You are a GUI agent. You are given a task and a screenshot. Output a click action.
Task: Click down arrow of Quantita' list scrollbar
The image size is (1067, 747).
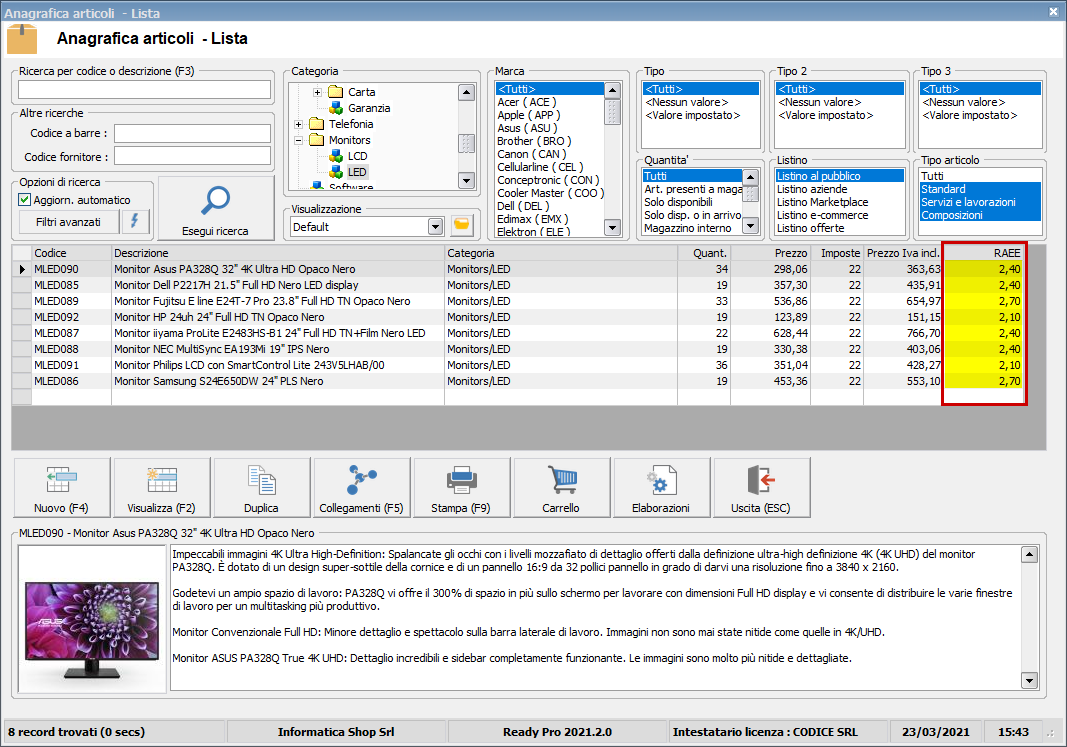point(751,226)
